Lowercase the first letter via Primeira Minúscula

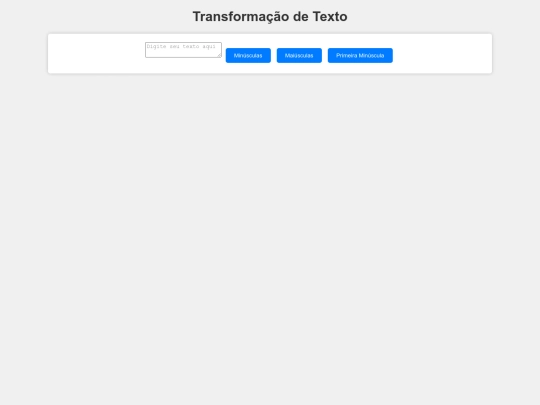tap(360, 55)
